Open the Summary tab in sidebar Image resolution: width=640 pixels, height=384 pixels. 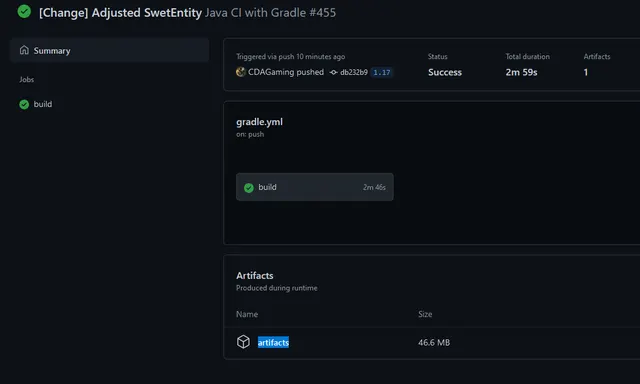pos(110,51)
